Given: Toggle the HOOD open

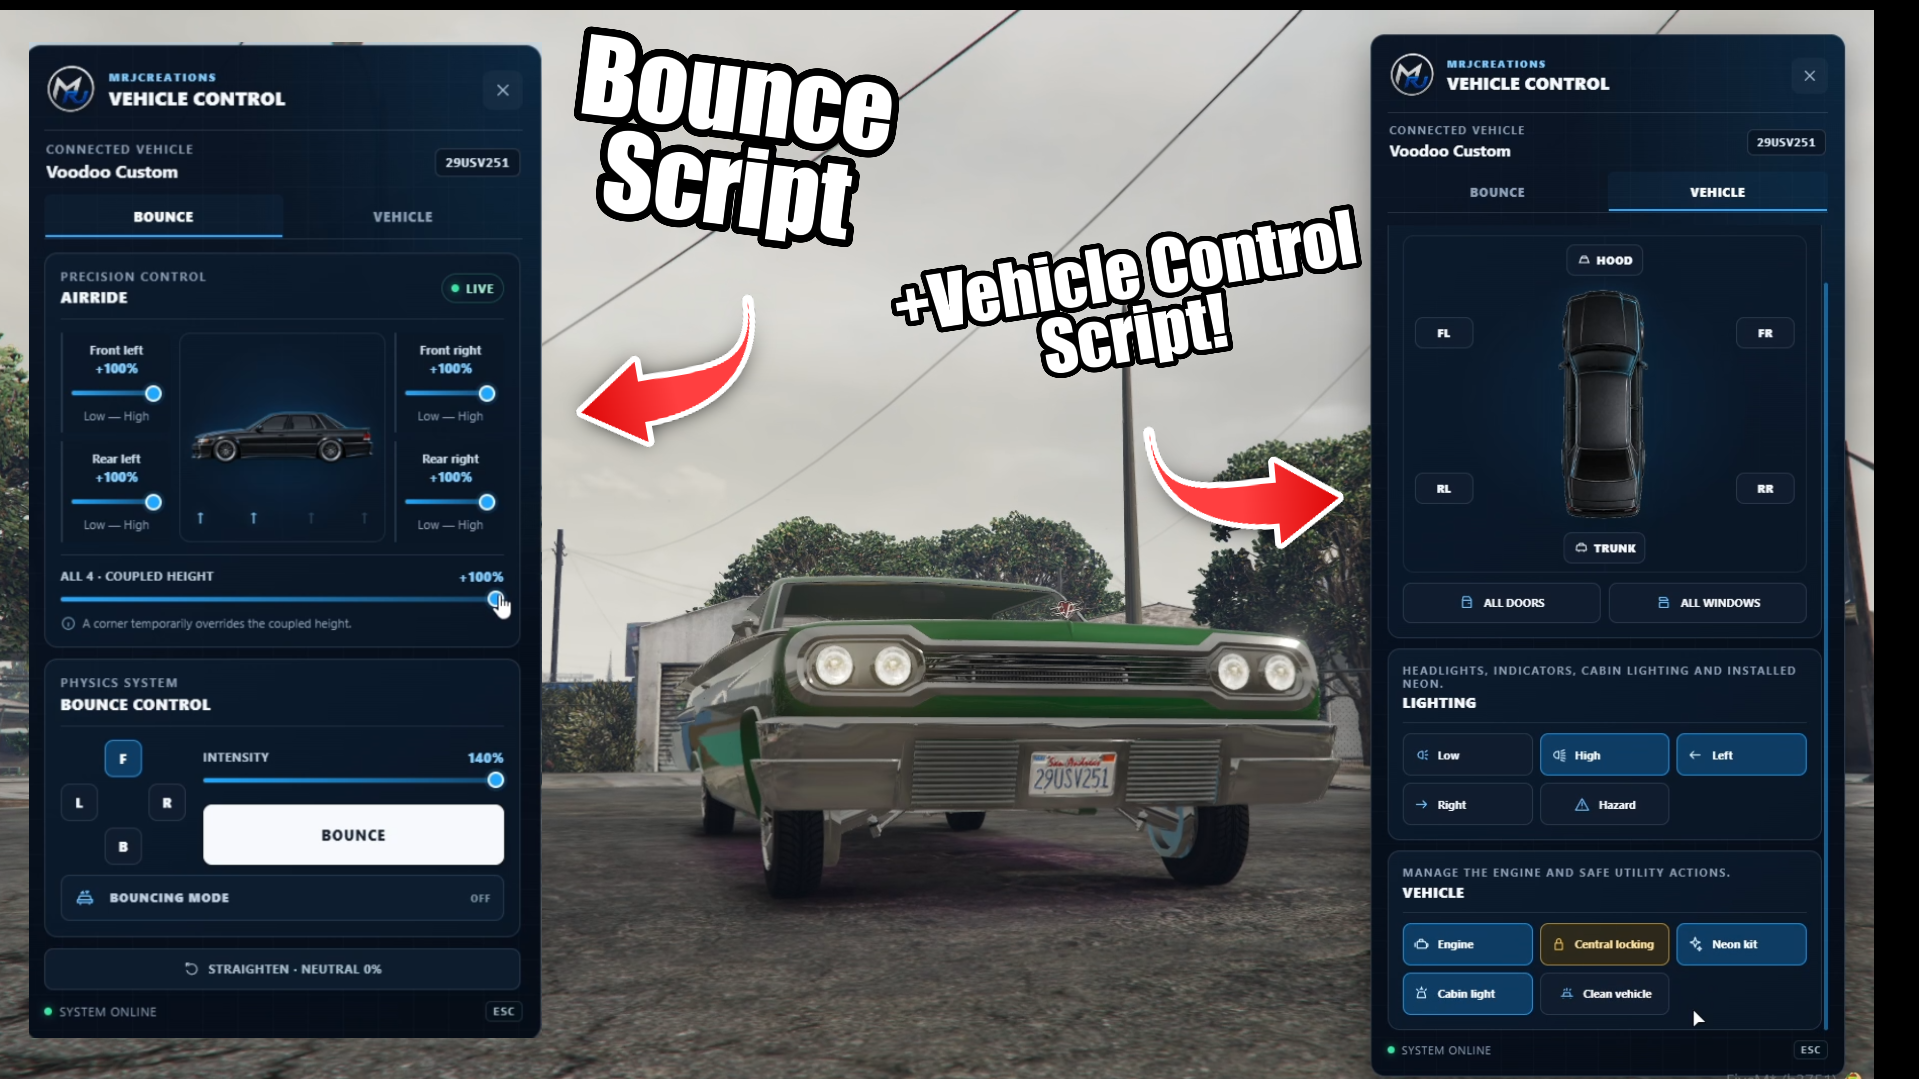Looking at the screenshot, I should (1604, 260).
